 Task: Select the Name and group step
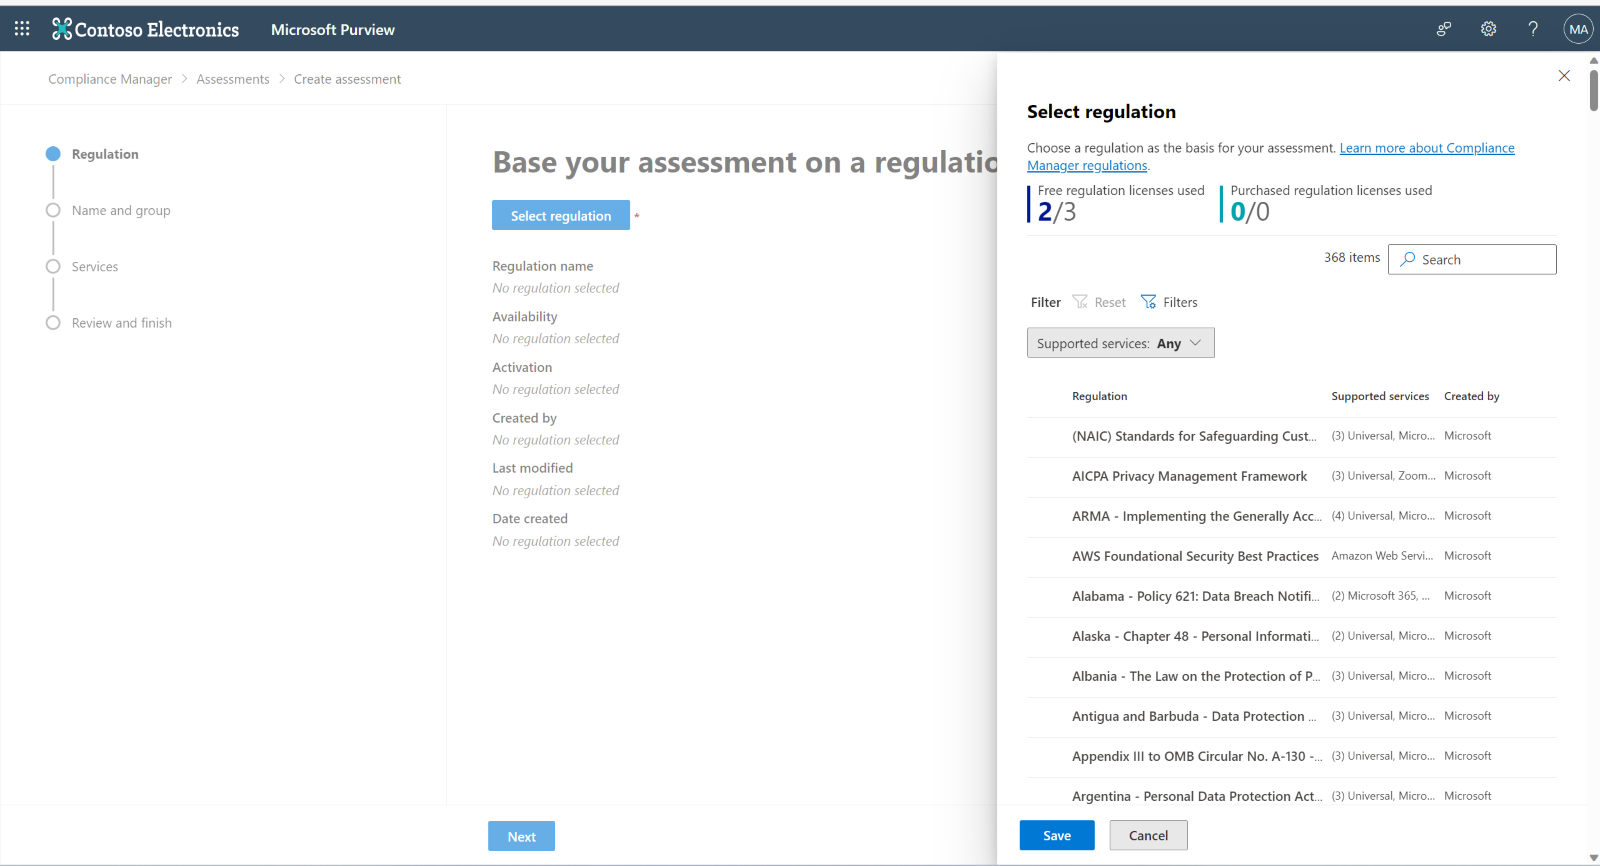click(109, 210)
